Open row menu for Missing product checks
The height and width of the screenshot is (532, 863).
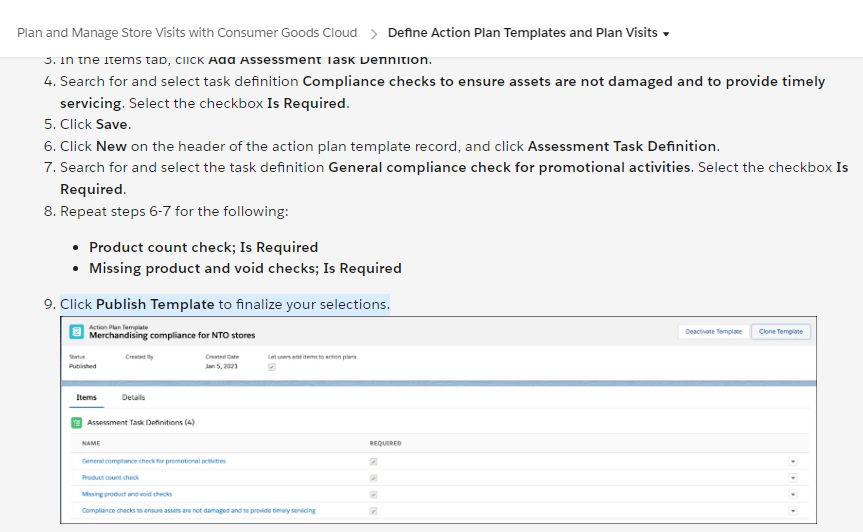pyautogui.click(x=793, y=495)
